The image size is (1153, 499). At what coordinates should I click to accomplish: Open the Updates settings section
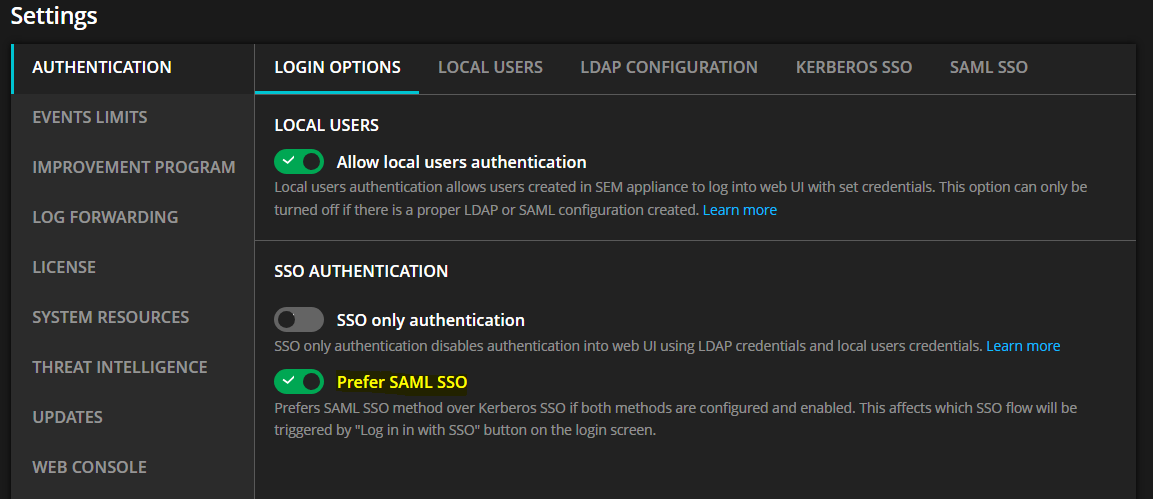tap(68, 417)
